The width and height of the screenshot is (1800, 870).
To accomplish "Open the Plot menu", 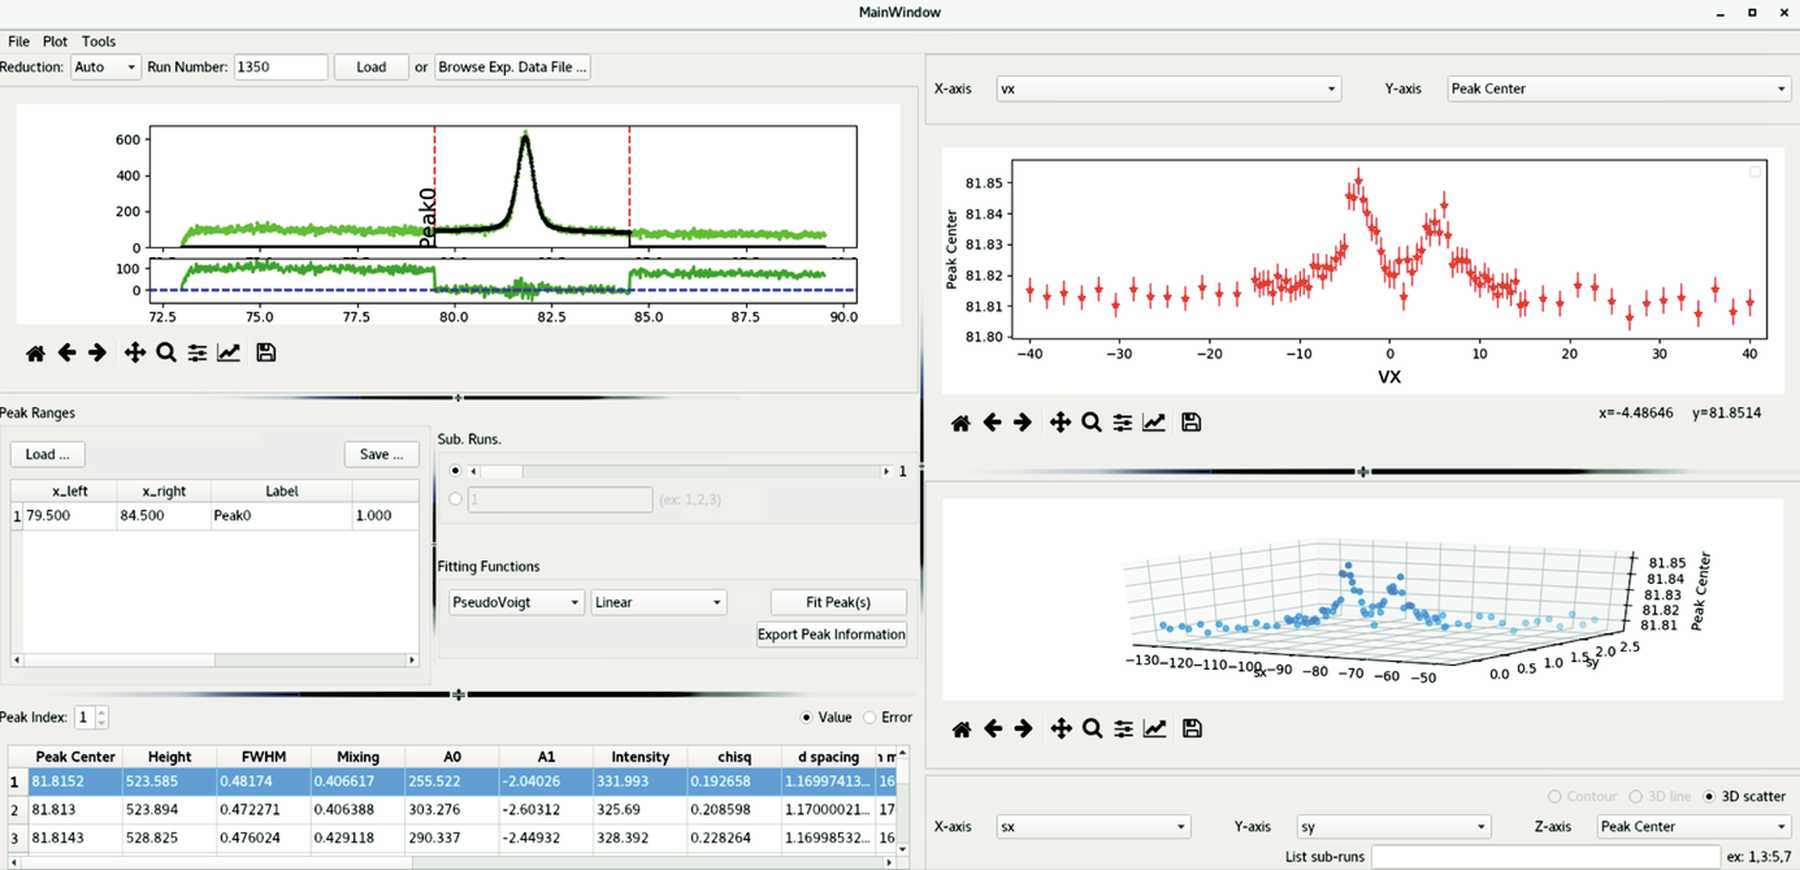I will coord(55,41).
